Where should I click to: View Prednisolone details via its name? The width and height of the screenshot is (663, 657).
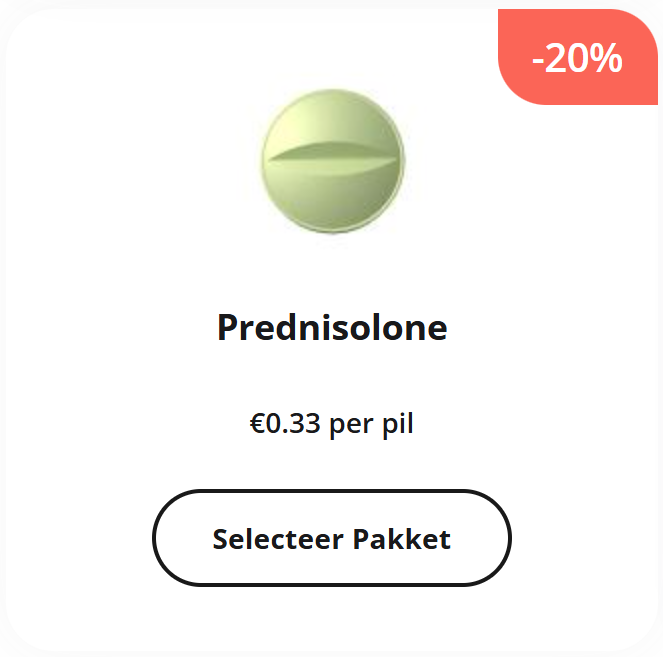point(332,327)
